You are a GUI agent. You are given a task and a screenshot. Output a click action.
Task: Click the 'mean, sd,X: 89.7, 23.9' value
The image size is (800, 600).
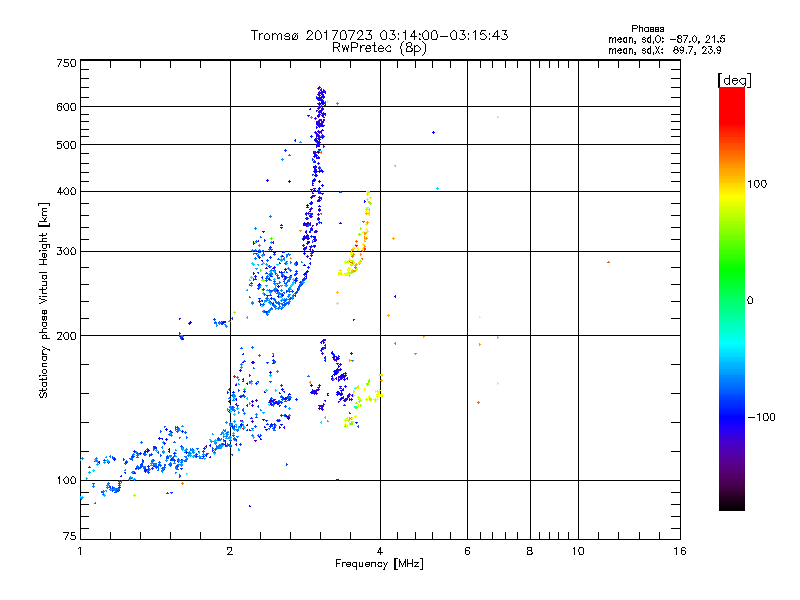(x=665, y=50)
